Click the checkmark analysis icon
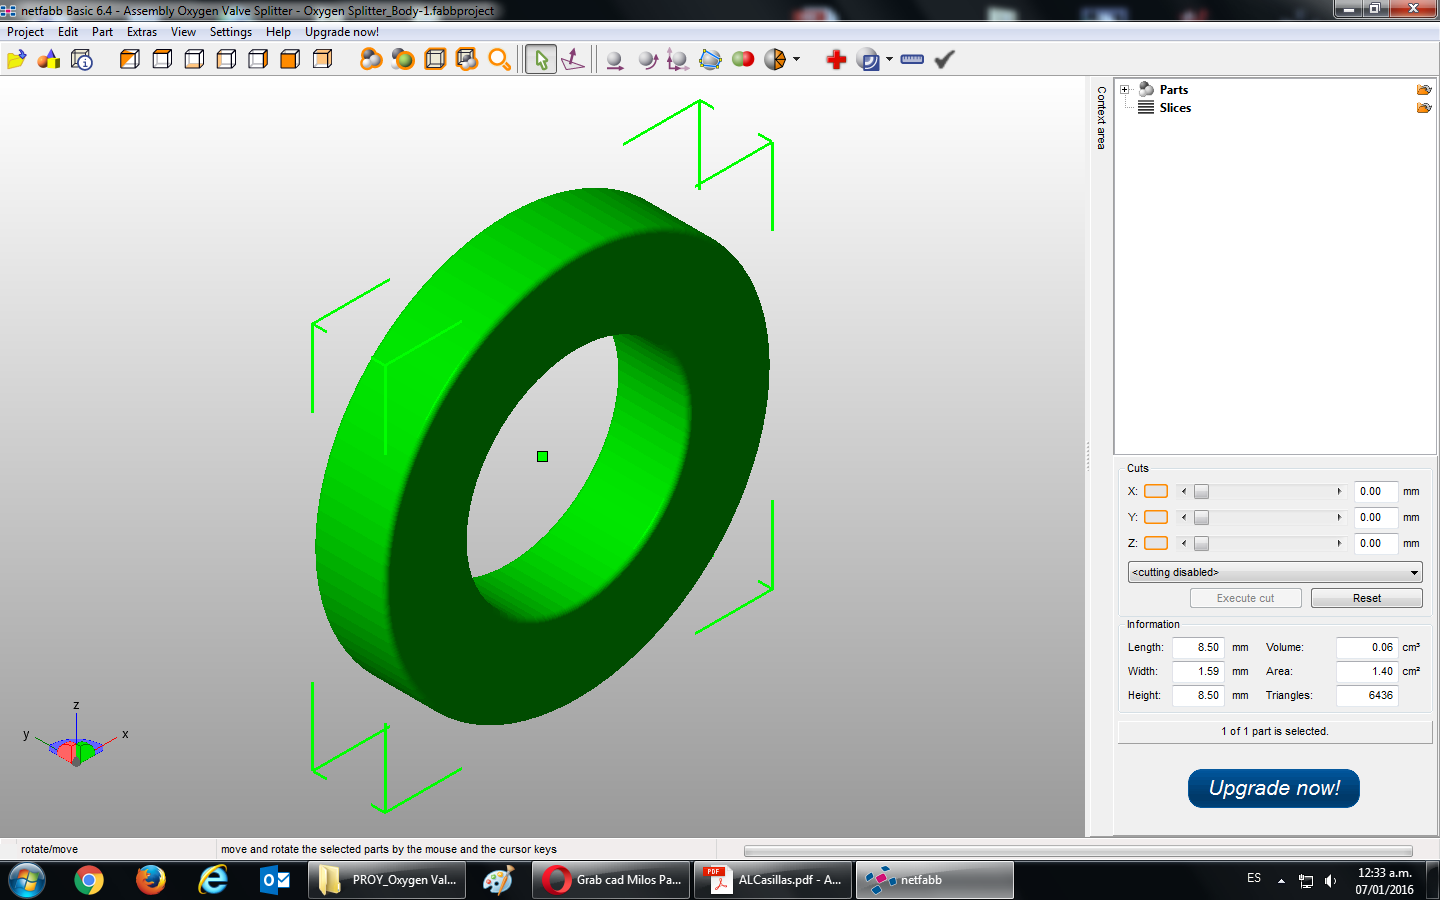The width and height of the screenshot is (1440, 900). point(944,60)
